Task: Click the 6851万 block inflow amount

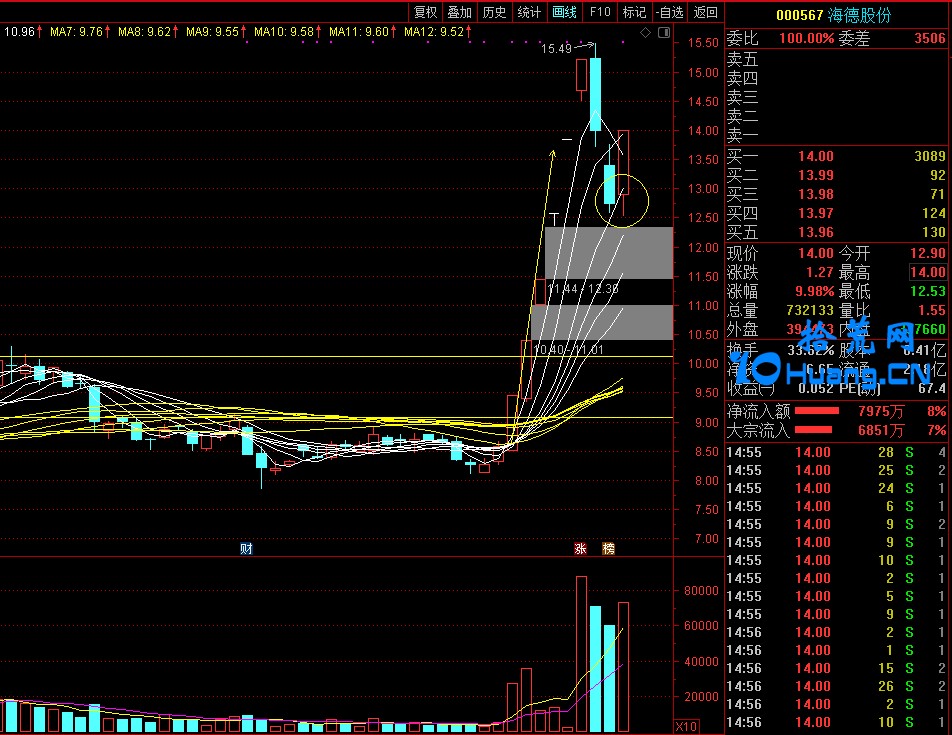Action: 881,430
